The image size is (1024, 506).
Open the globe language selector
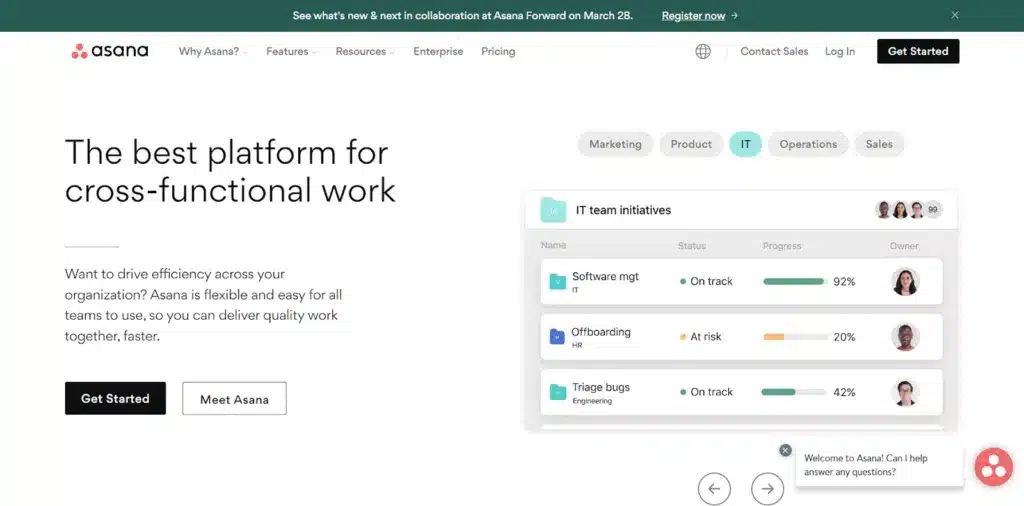tap(703, 52)
